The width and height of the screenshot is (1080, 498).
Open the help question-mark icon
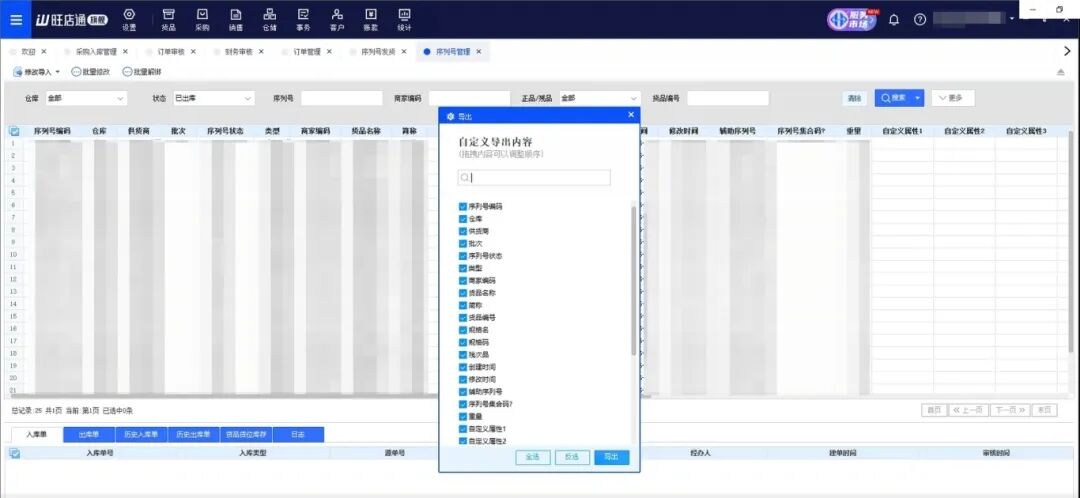point(920,19)
